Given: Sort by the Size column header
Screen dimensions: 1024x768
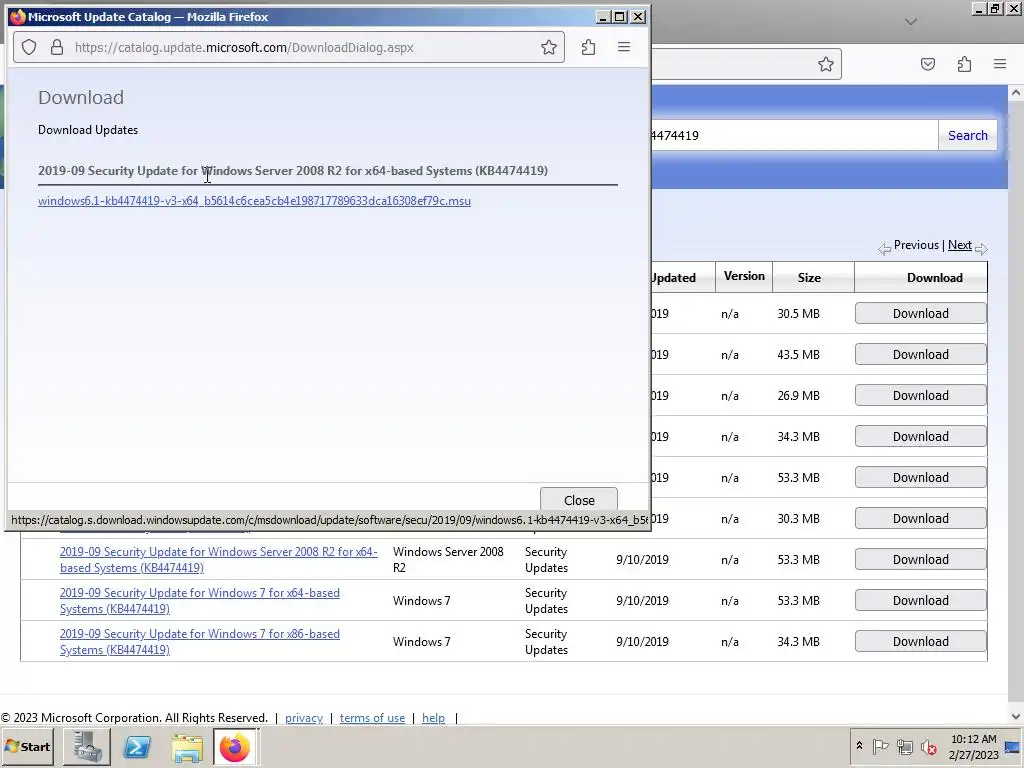Looking at the screenshot, I should 808,278.
